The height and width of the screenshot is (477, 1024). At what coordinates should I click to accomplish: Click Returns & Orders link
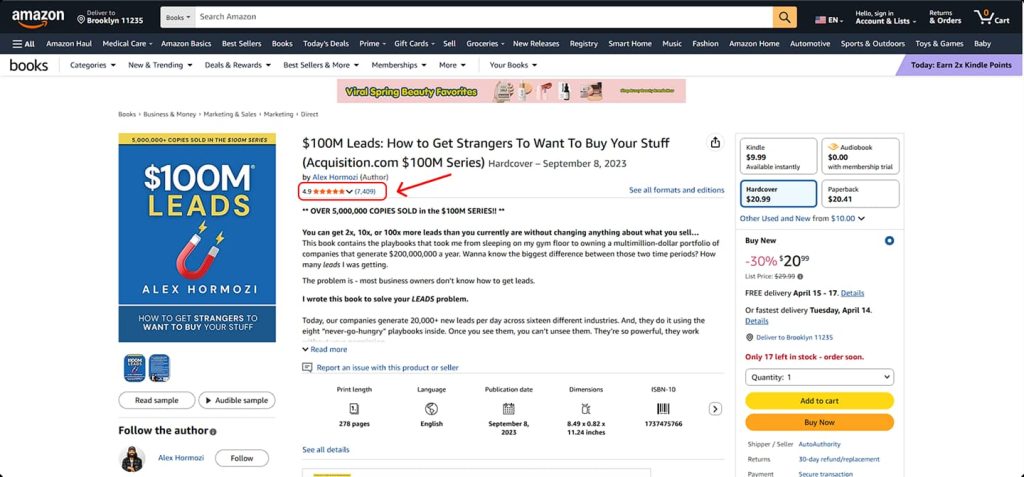click(x=945, y=18)
